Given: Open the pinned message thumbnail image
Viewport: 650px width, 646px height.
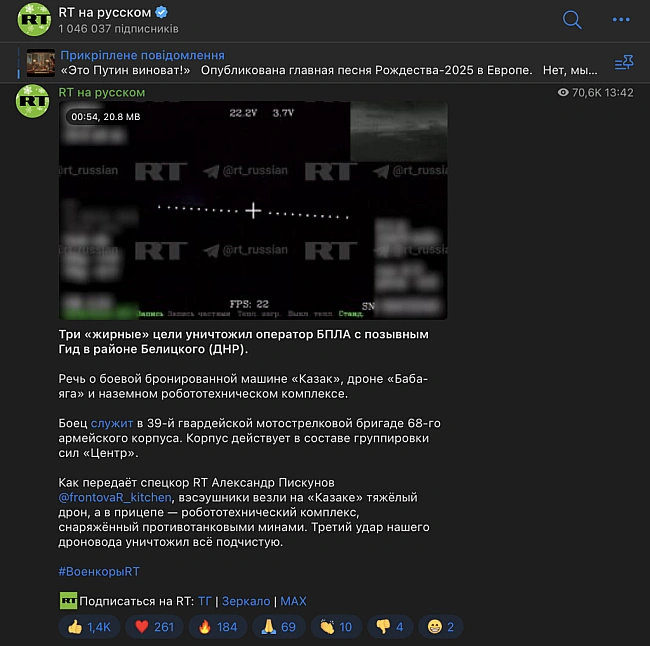Looking at the screenshot, I should click(x=41, y=63).
